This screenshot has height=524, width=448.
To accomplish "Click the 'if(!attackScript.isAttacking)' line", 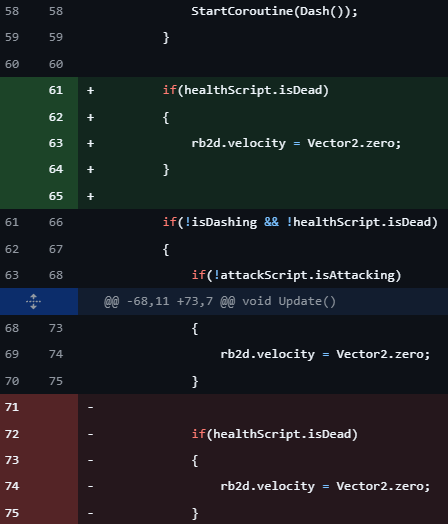I will (x=296, y=275).
